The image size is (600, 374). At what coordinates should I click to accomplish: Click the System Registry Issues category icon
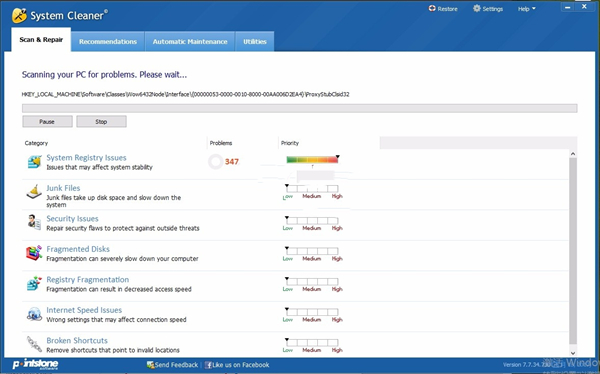coord(34,162)
